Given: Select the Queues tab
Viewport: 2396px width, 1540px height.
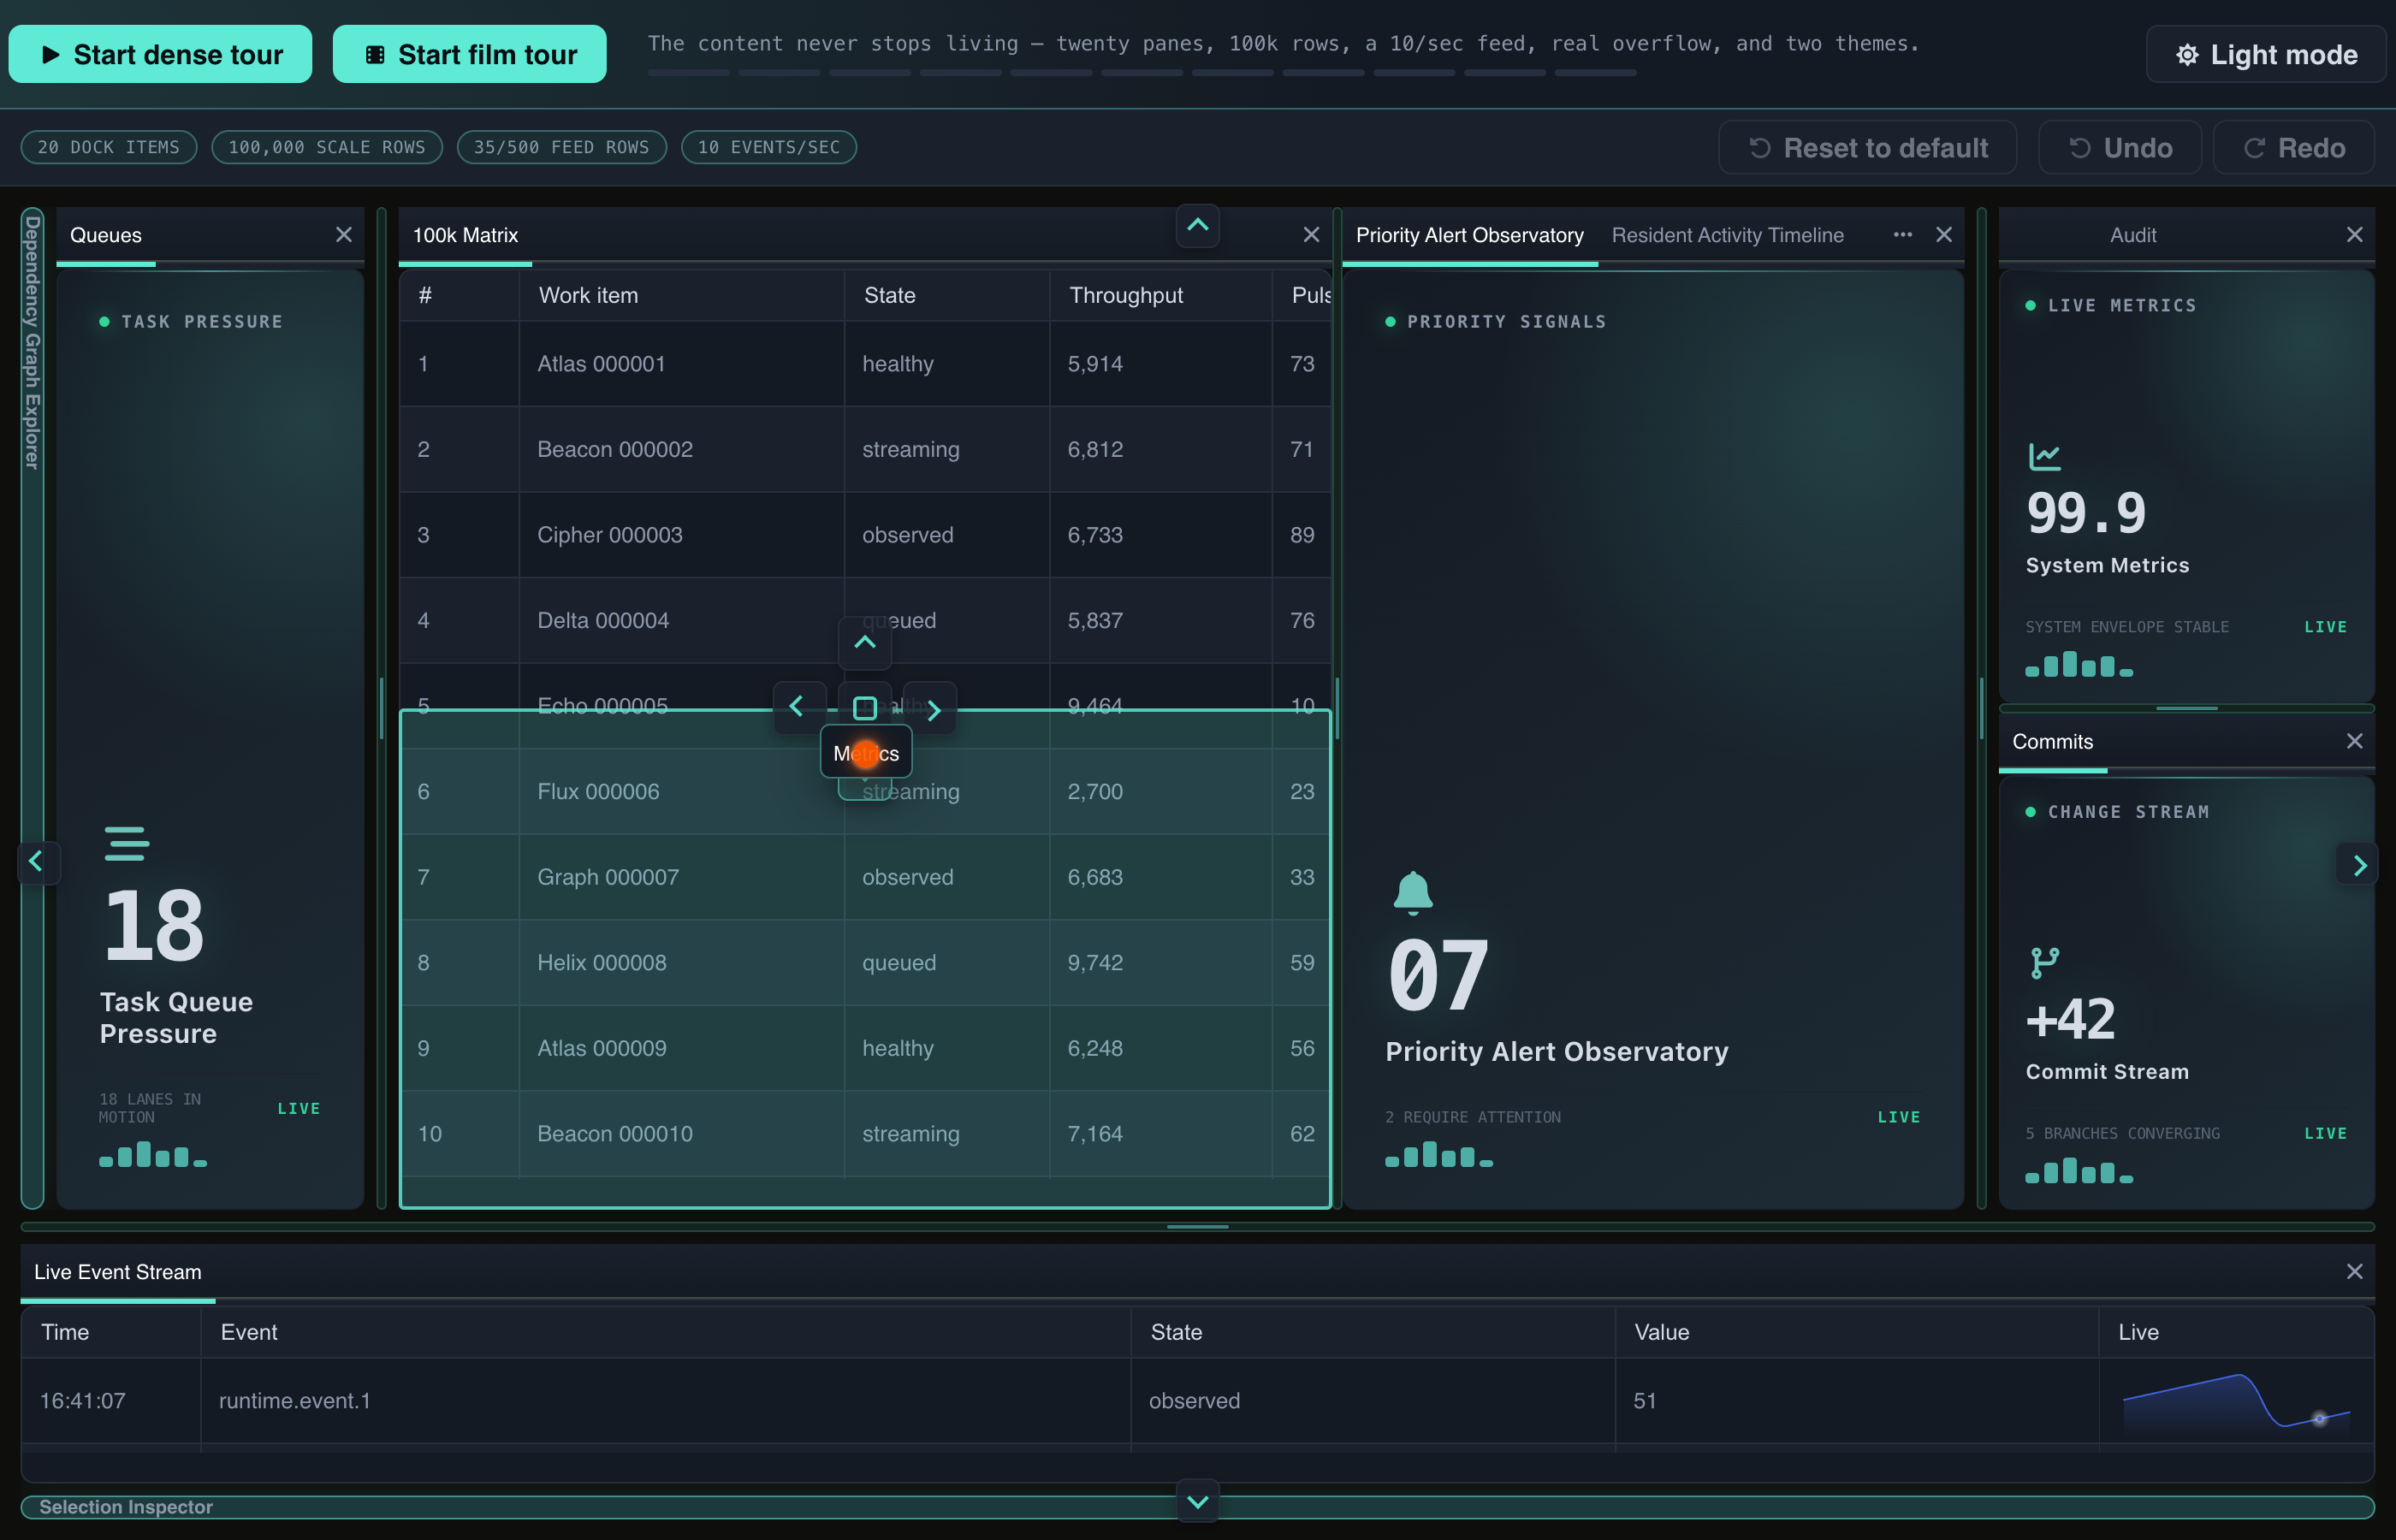Looking at the screenshot, I should (106, 235).
